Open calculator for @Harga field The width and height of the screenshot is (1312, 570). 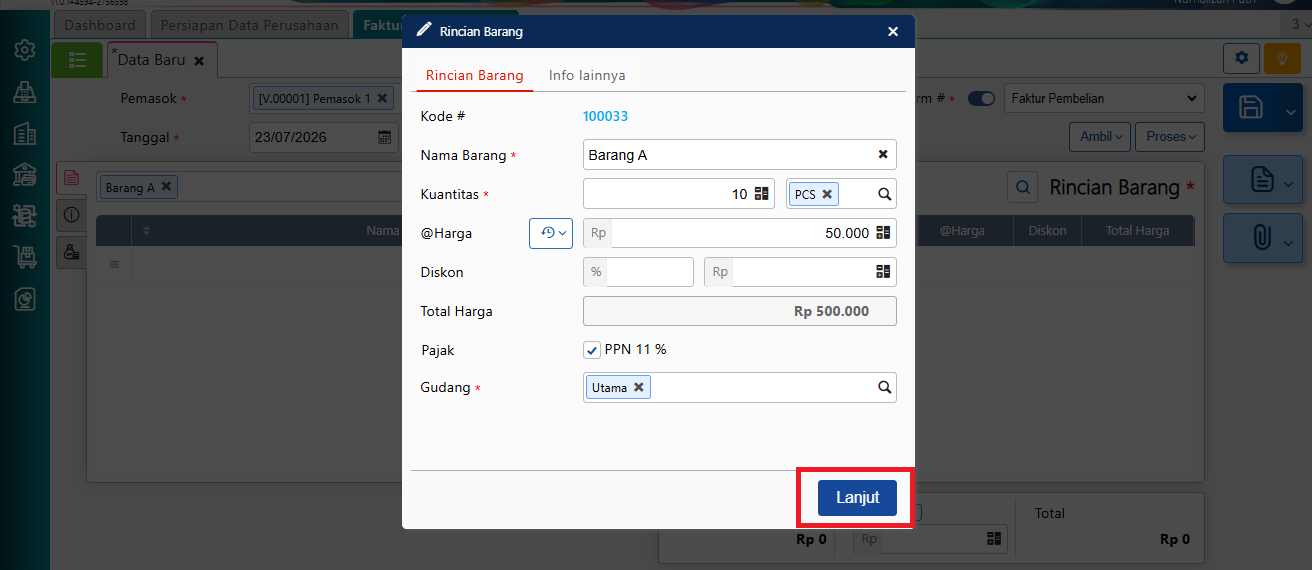coord(883,232)
